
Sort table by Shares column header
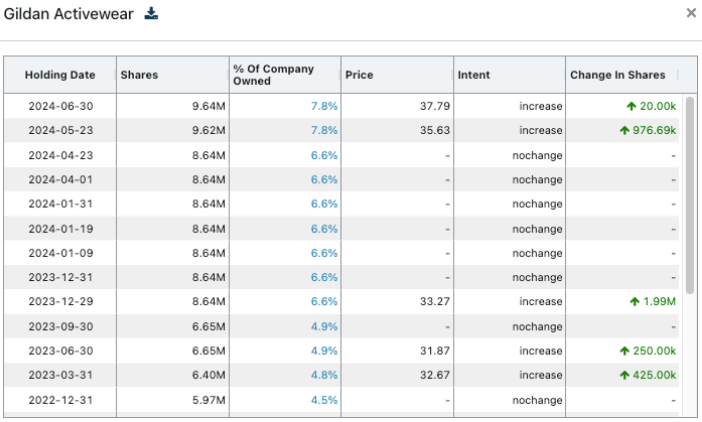tap(139, 75)
